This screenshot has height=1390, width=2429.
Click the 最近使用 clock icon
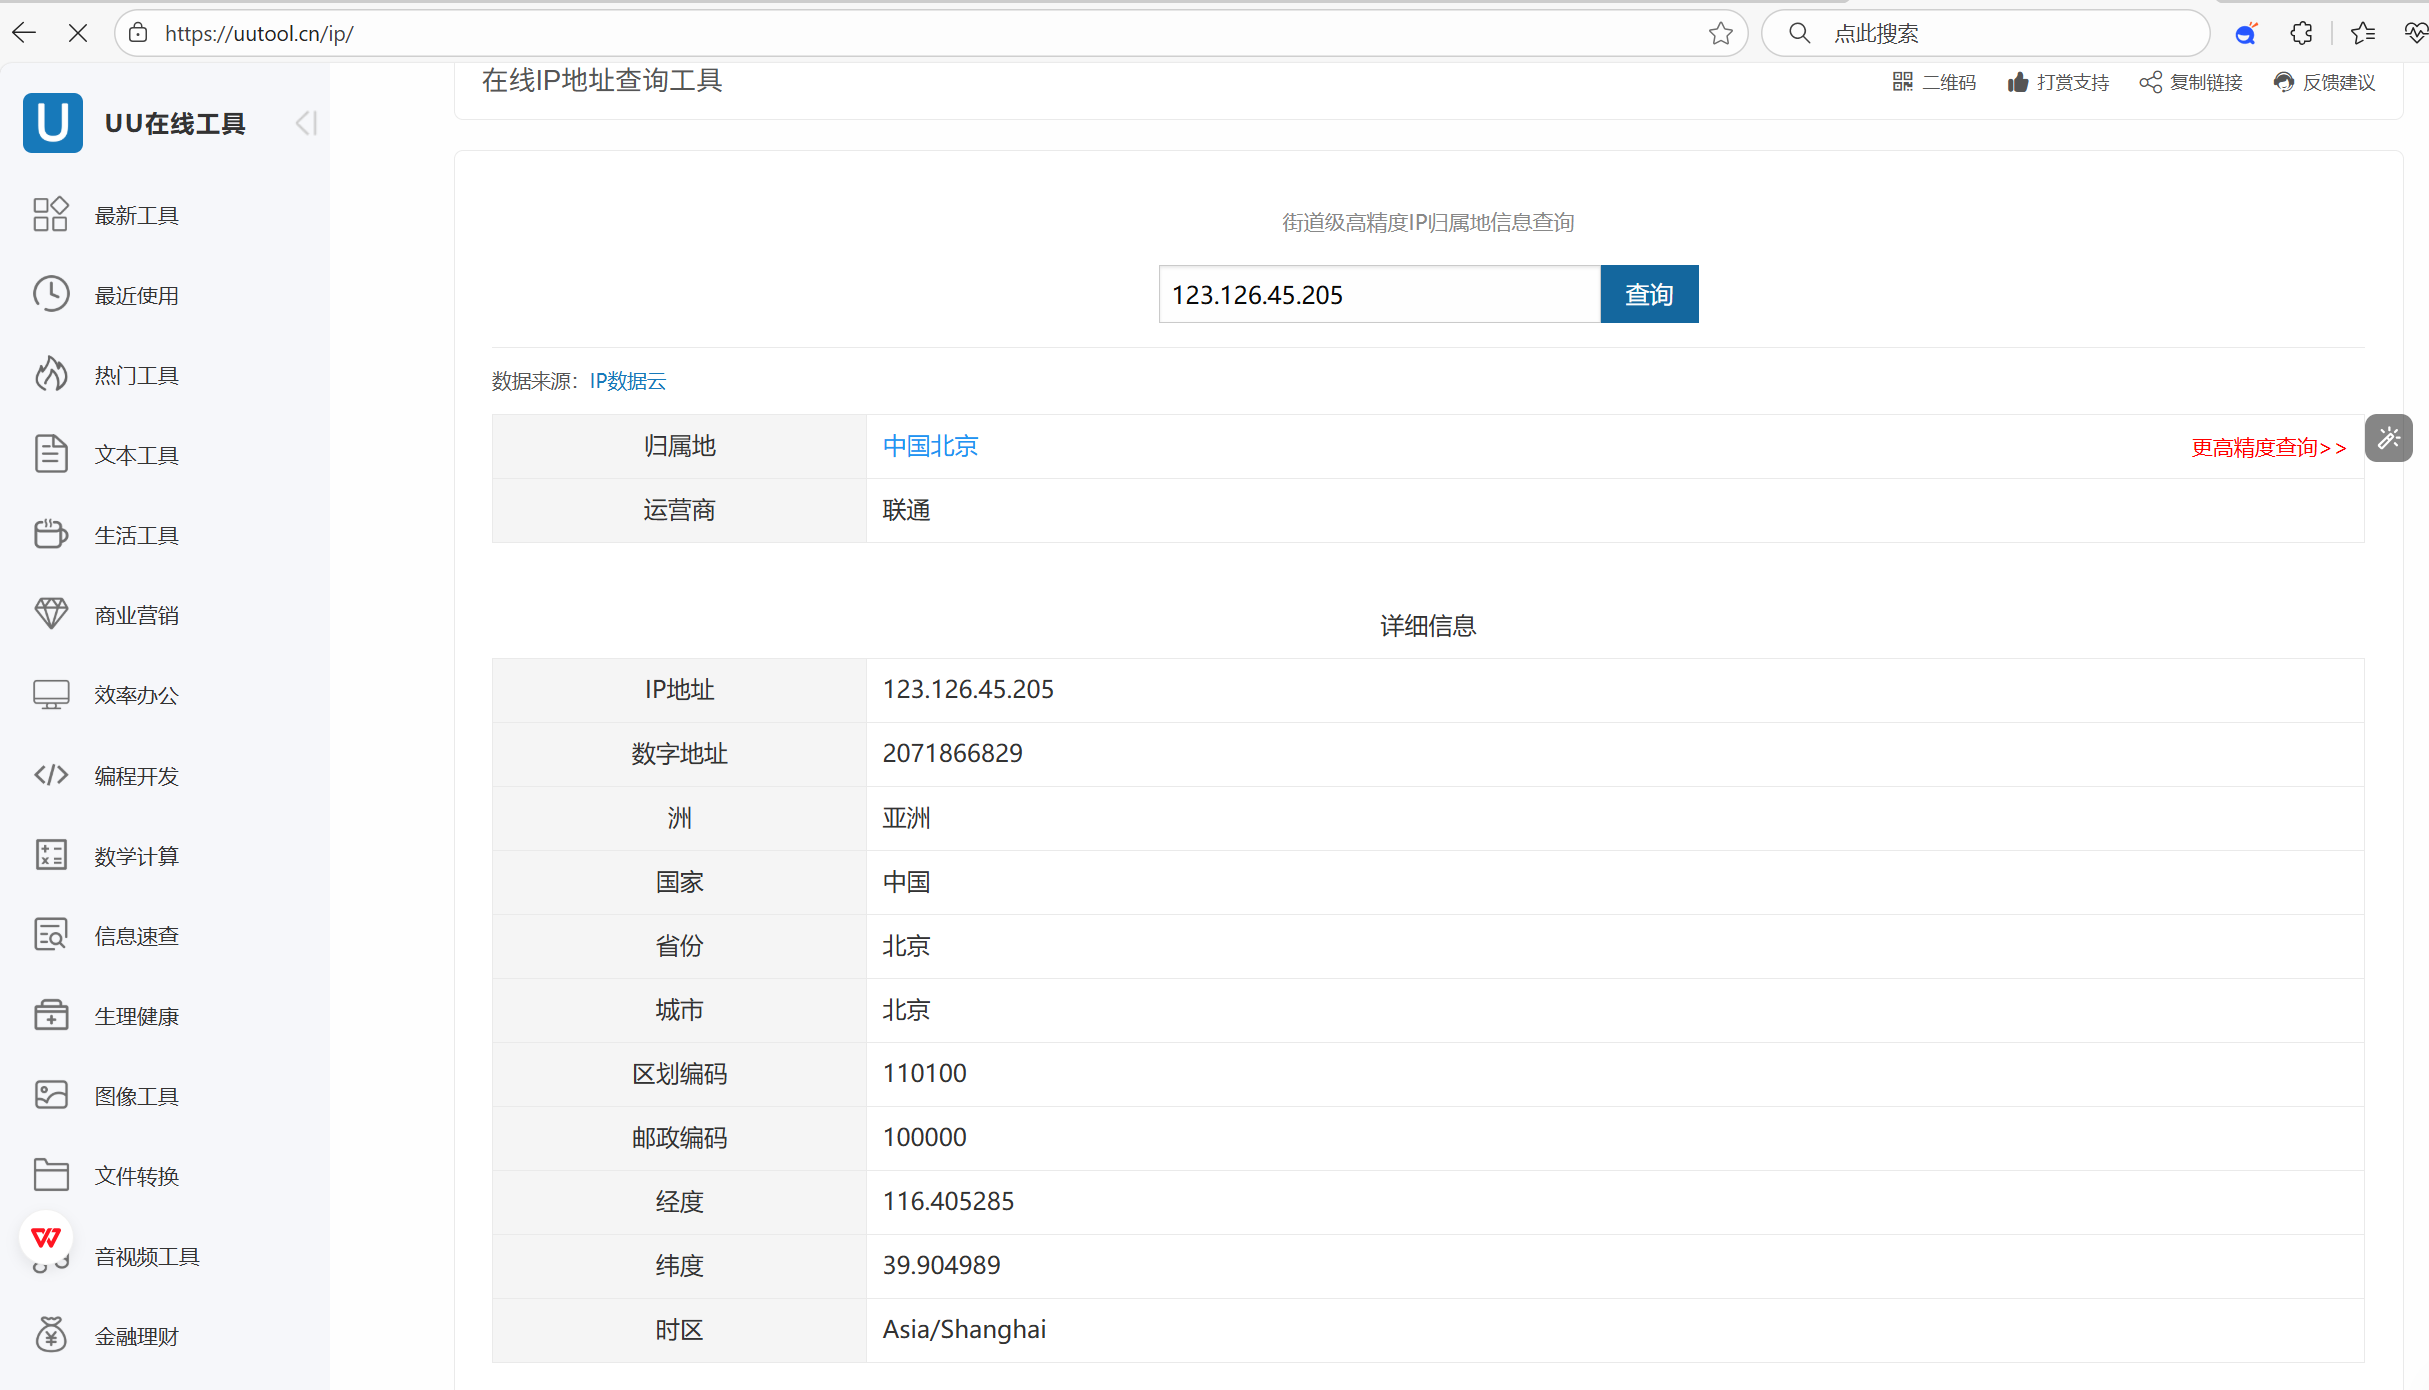click(x=50, y=294)
